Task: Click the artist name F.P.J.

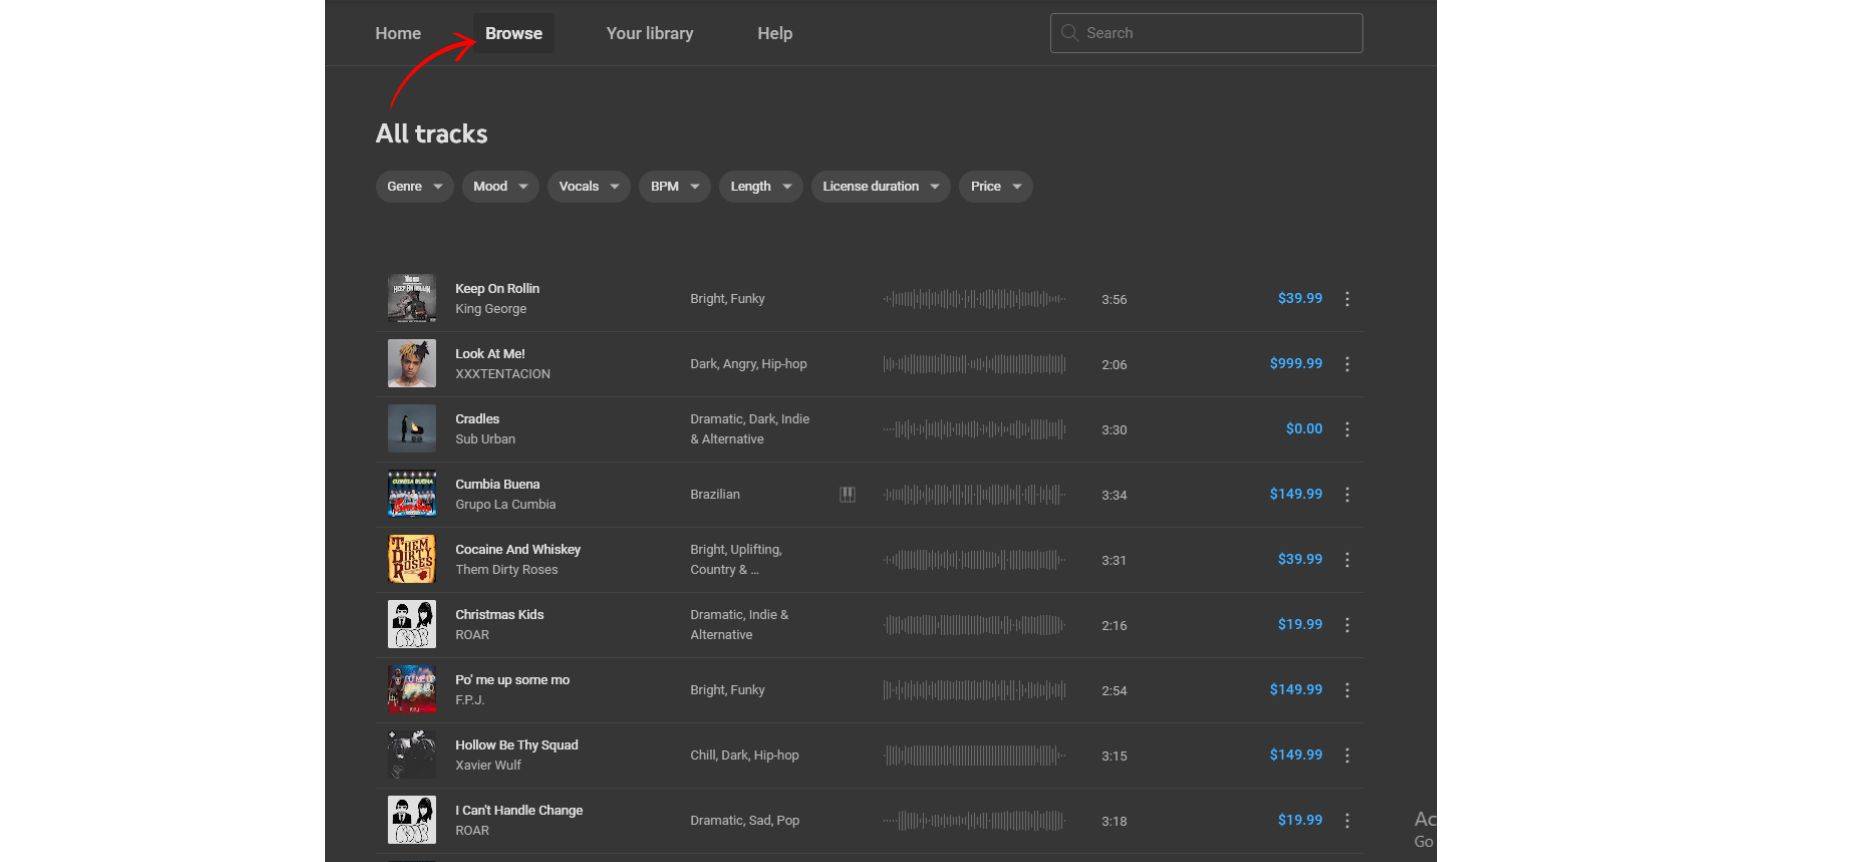Action: click(469, 700)
